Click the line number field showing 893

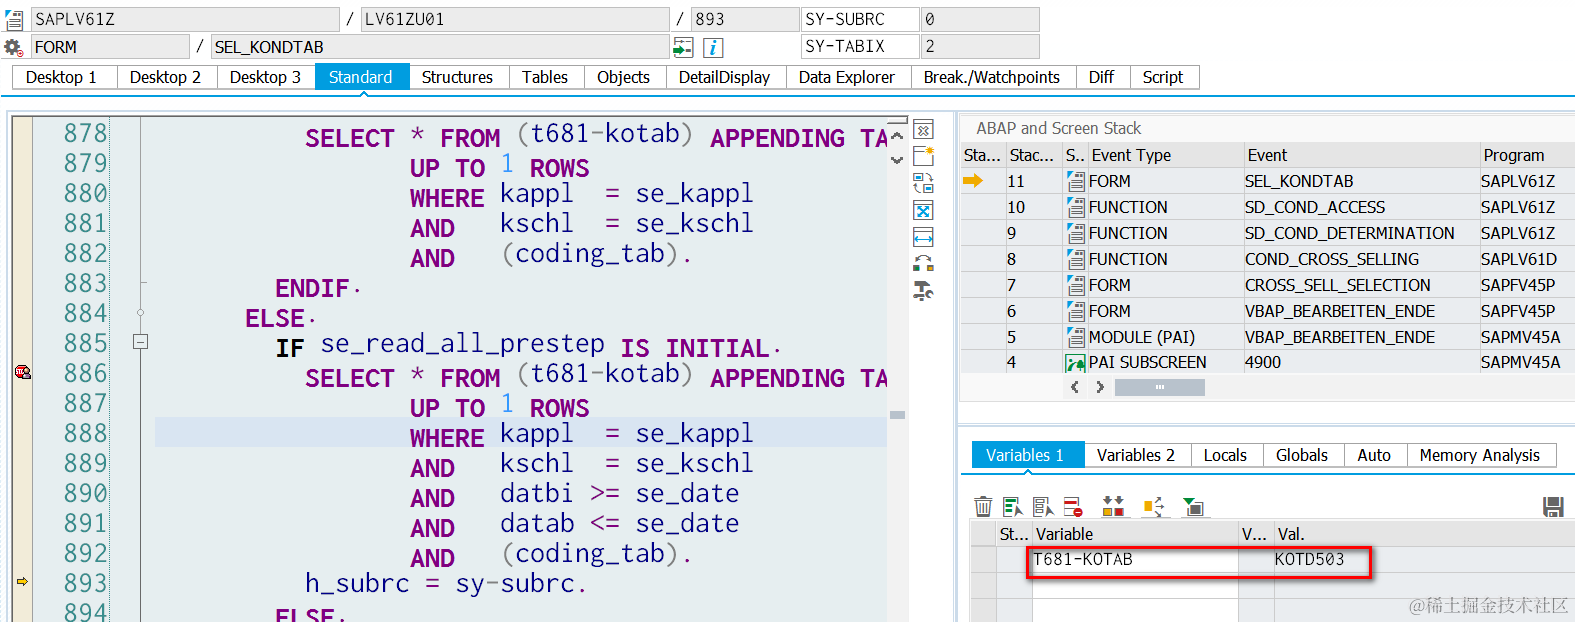pyautogui.click(x=744, y=19)
